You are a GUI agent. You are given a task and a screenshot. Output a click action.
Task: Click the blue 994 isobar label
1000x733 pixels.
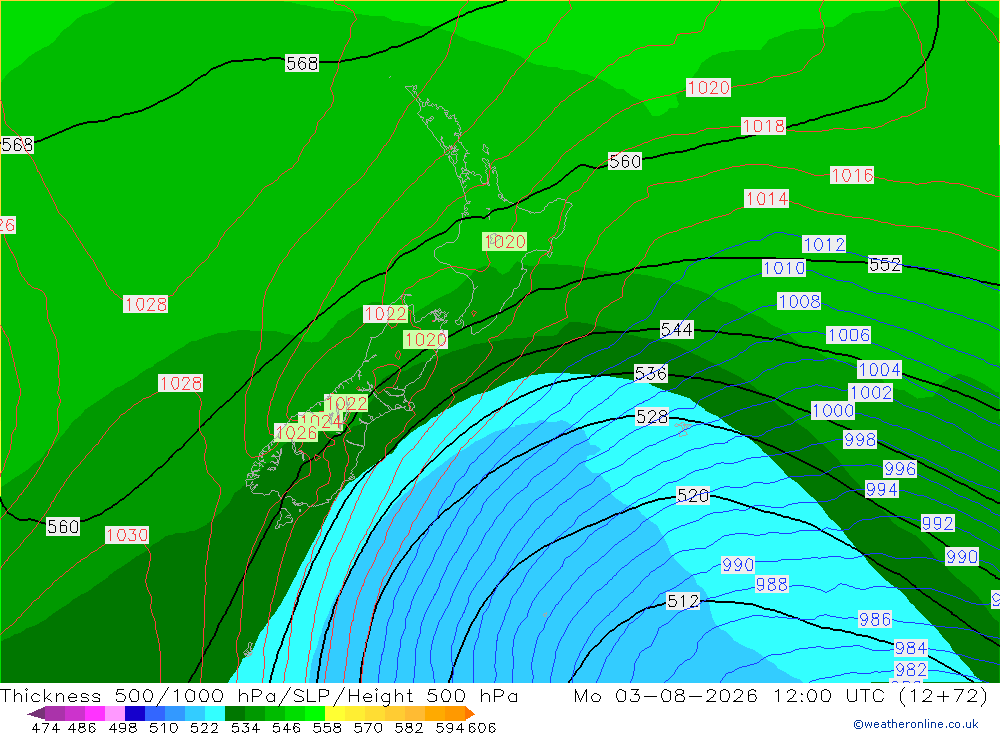click(x=882, y=489)
